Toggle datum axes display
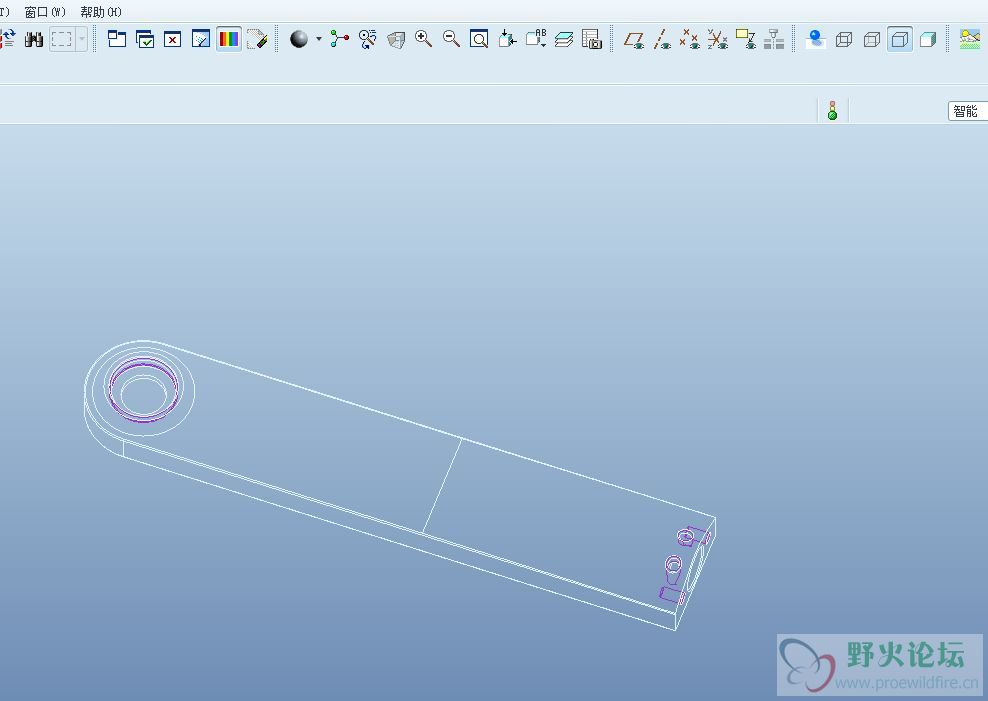The image size is (988, 701). point(662,40)
